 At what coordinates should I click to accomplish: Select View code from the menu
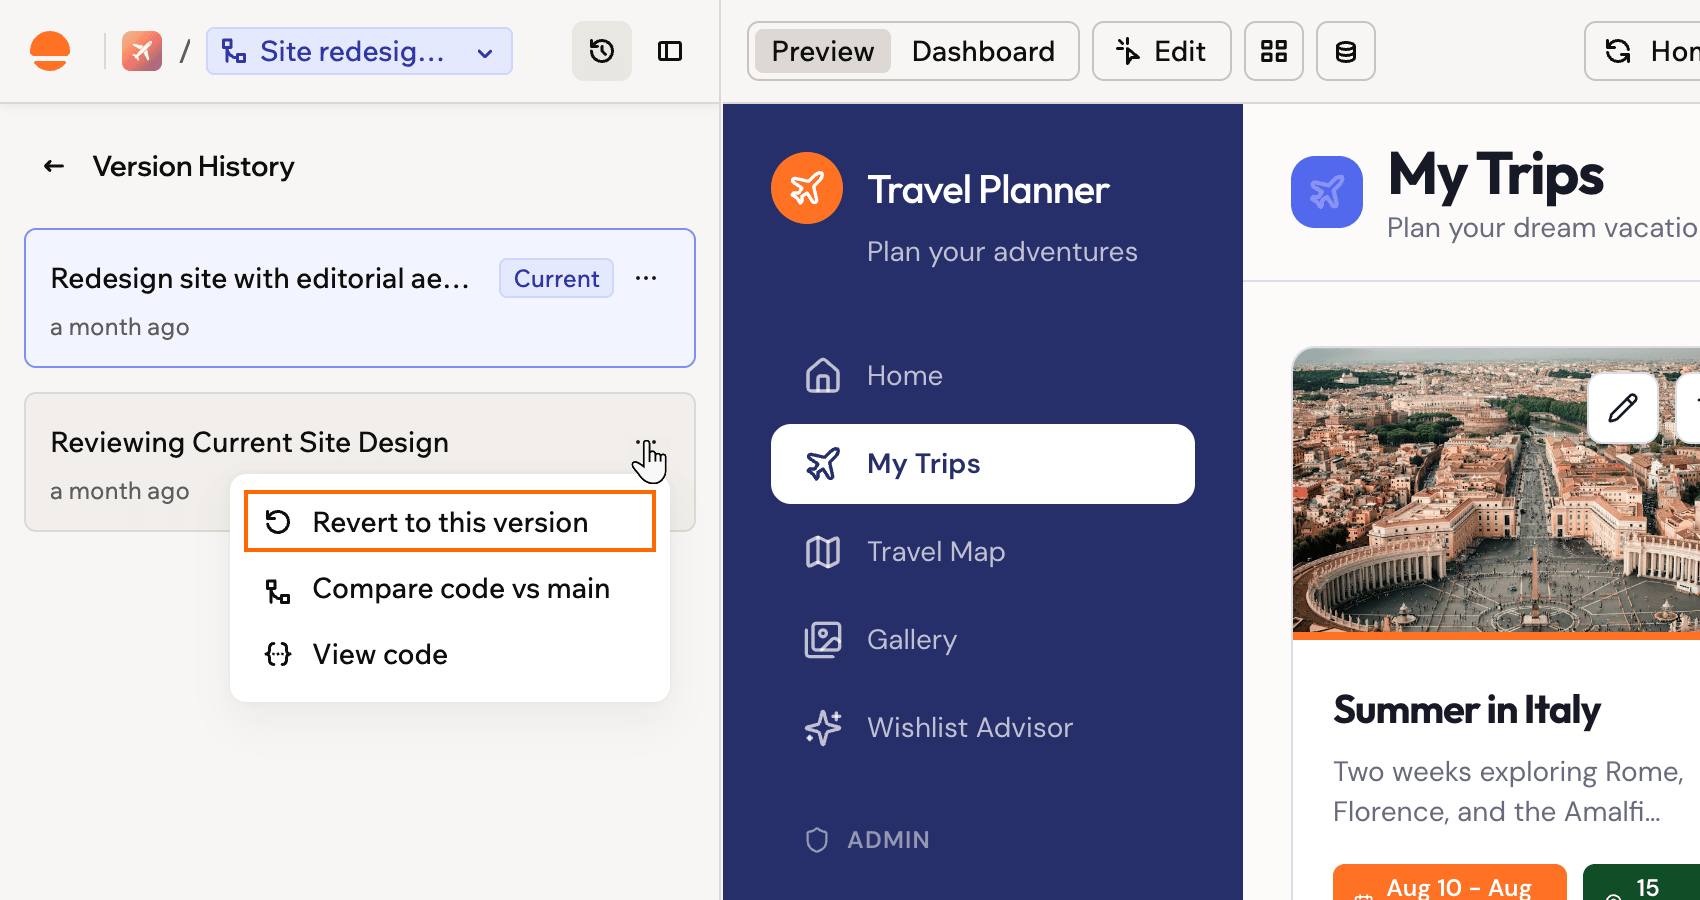450,654
